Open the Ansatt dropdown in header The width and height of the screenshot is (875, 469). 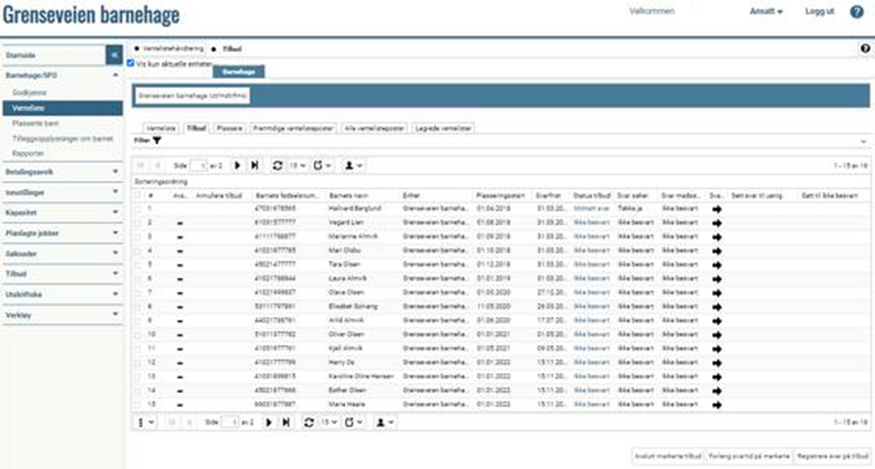click(x=766, y=12)
